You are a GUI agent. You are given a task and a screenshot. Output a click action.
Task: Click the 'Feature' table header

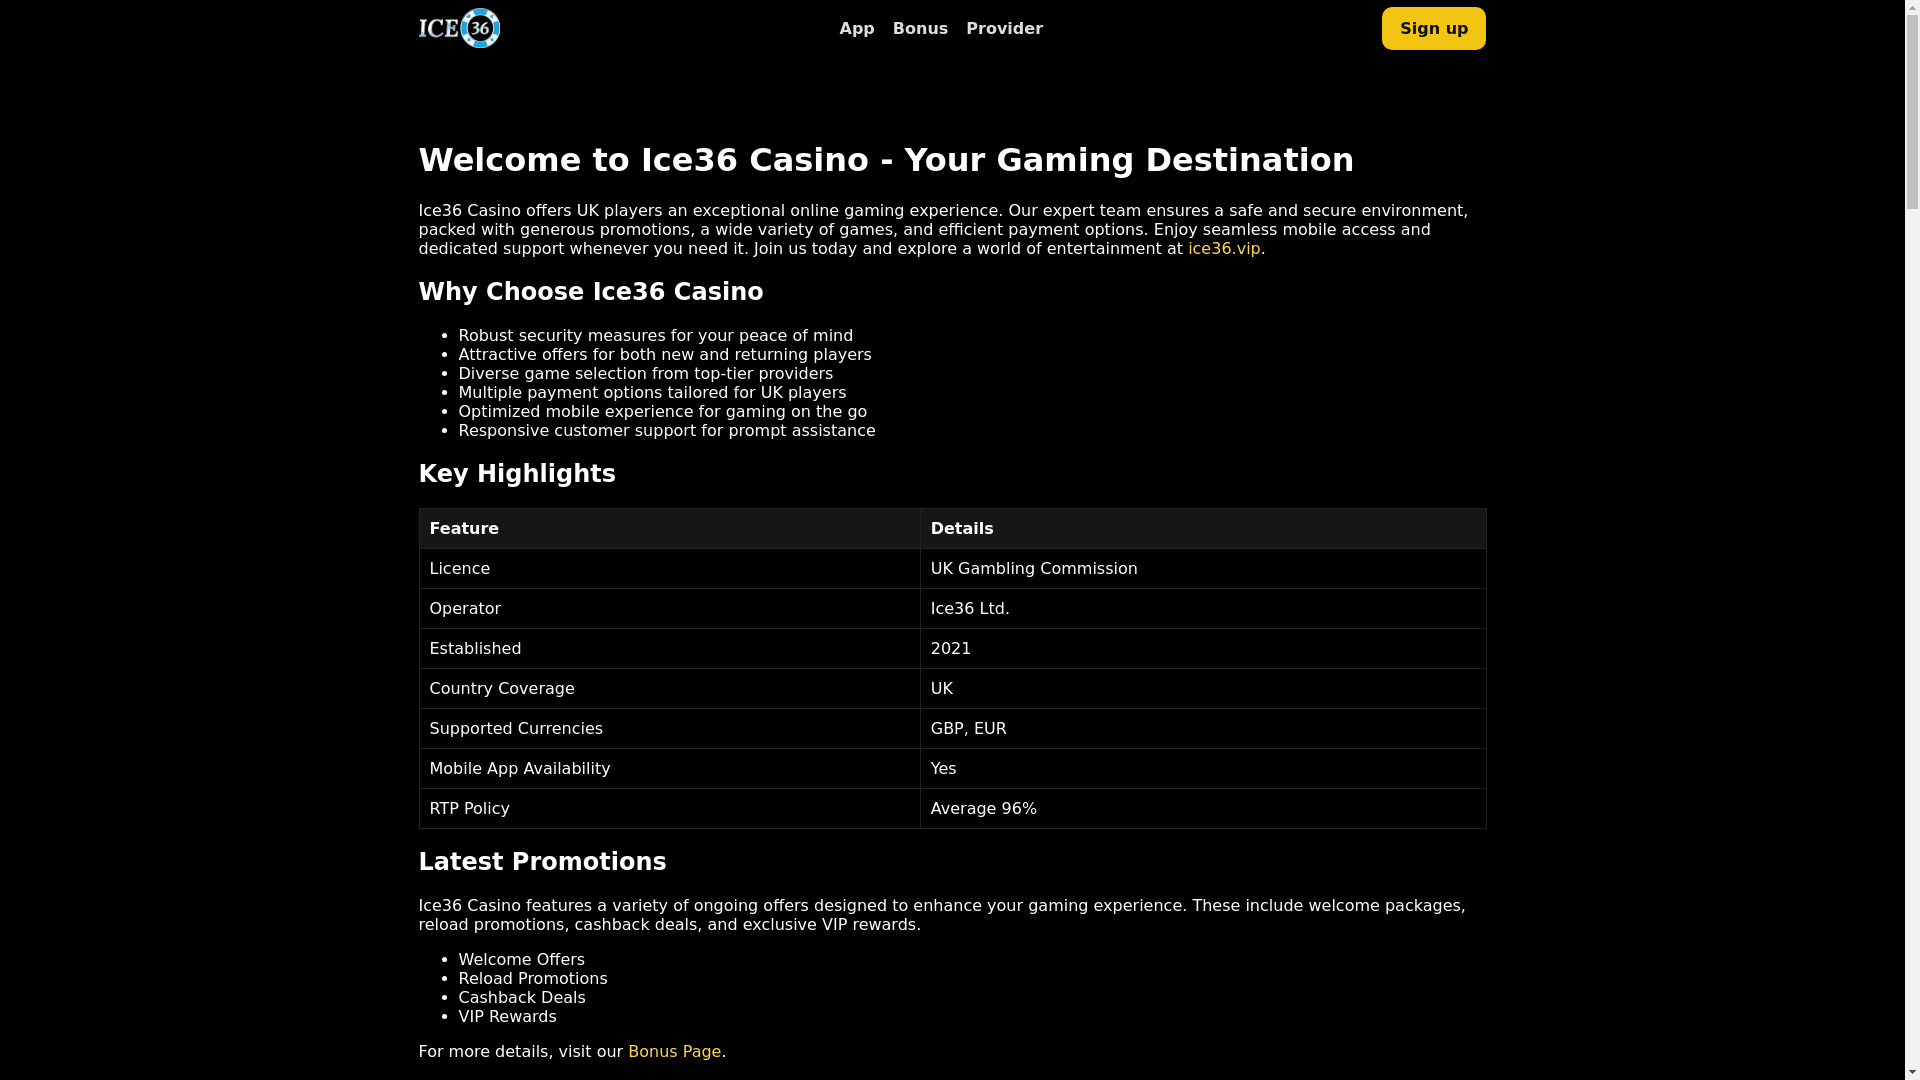point(670,528)
